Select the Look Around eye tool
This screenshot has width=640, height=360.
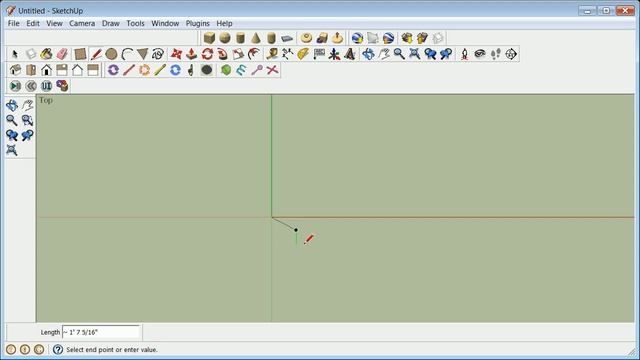480,54
